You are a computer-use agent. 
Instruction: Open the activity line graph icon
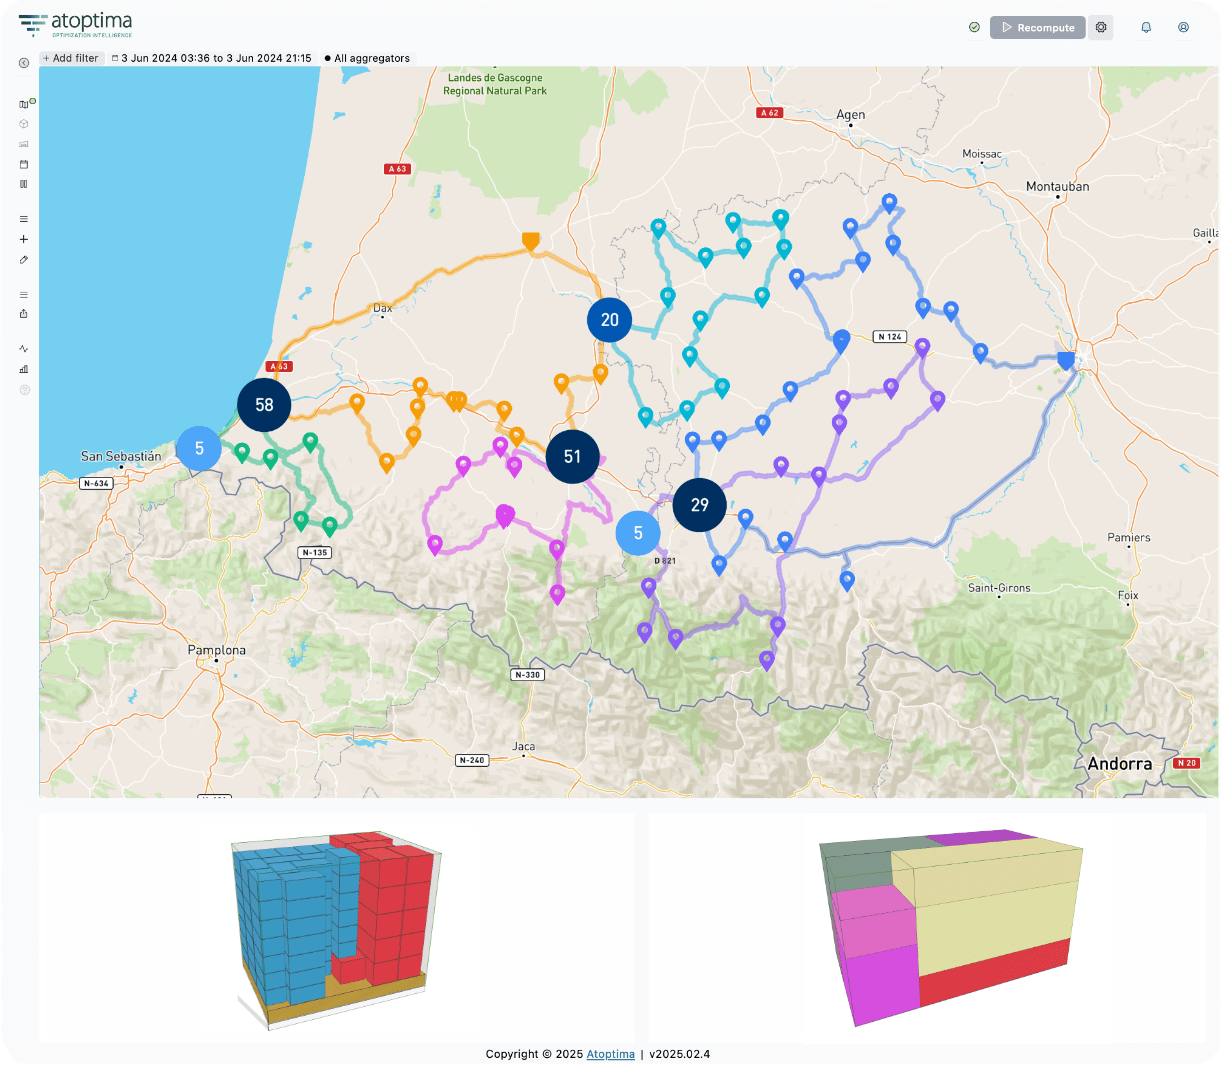24,349
